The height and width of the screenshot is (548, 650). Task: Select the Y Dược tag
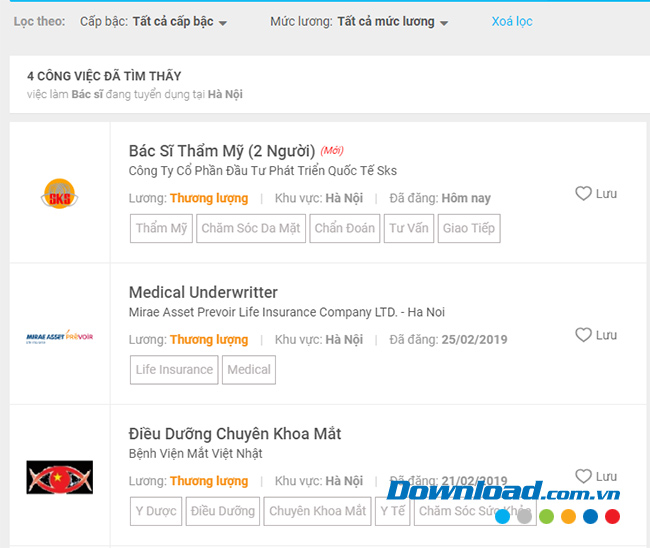point(156,511)
